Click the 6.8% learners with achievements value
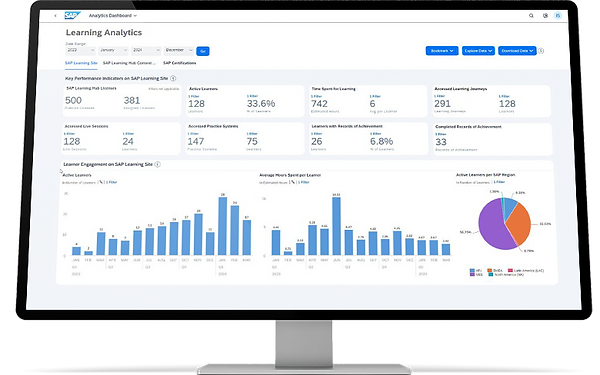The height and width of the screenshot is (375, 600). click(x=382, y=142)
